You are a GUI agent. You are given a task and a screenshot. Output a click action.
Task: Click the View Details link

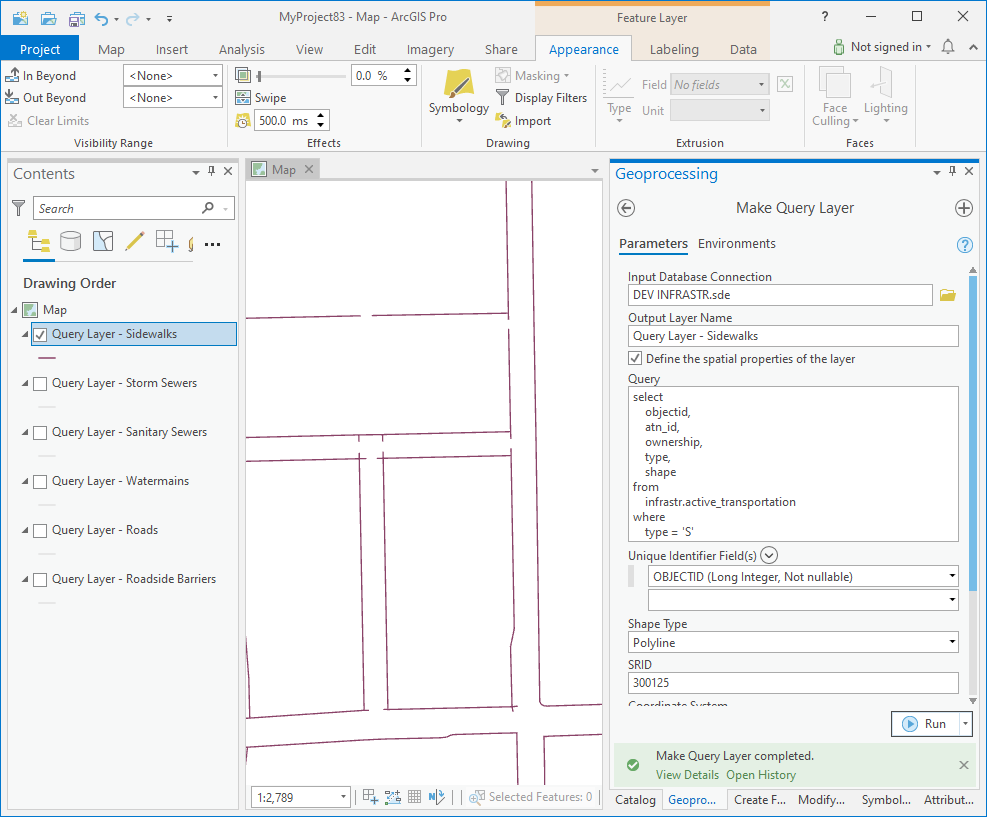click(687, 775)
